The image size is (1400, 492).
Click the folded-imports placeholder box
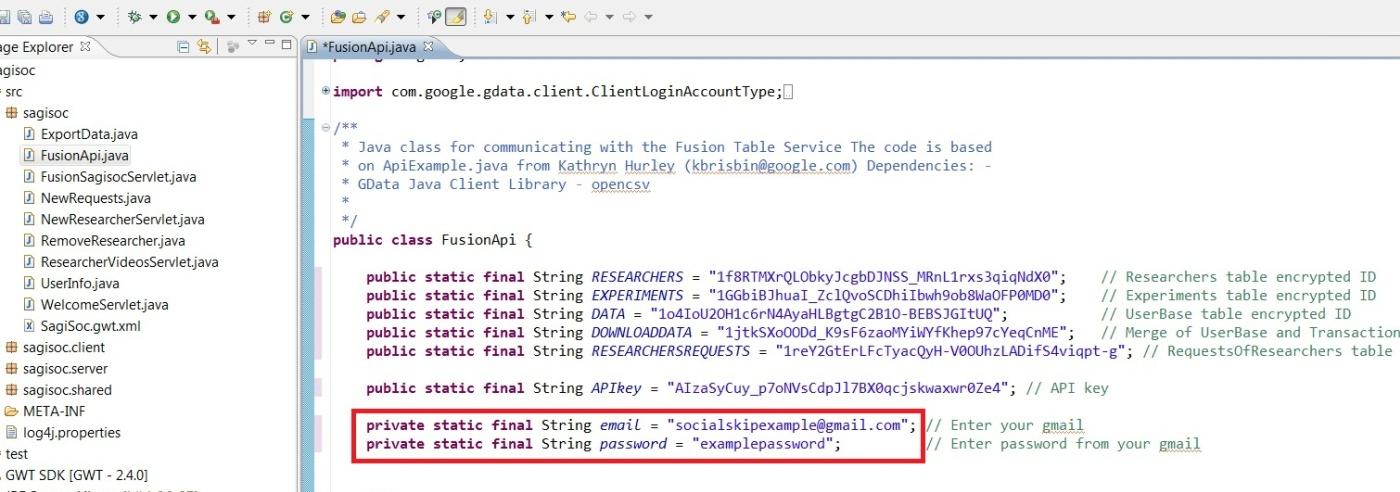(788, 92)
